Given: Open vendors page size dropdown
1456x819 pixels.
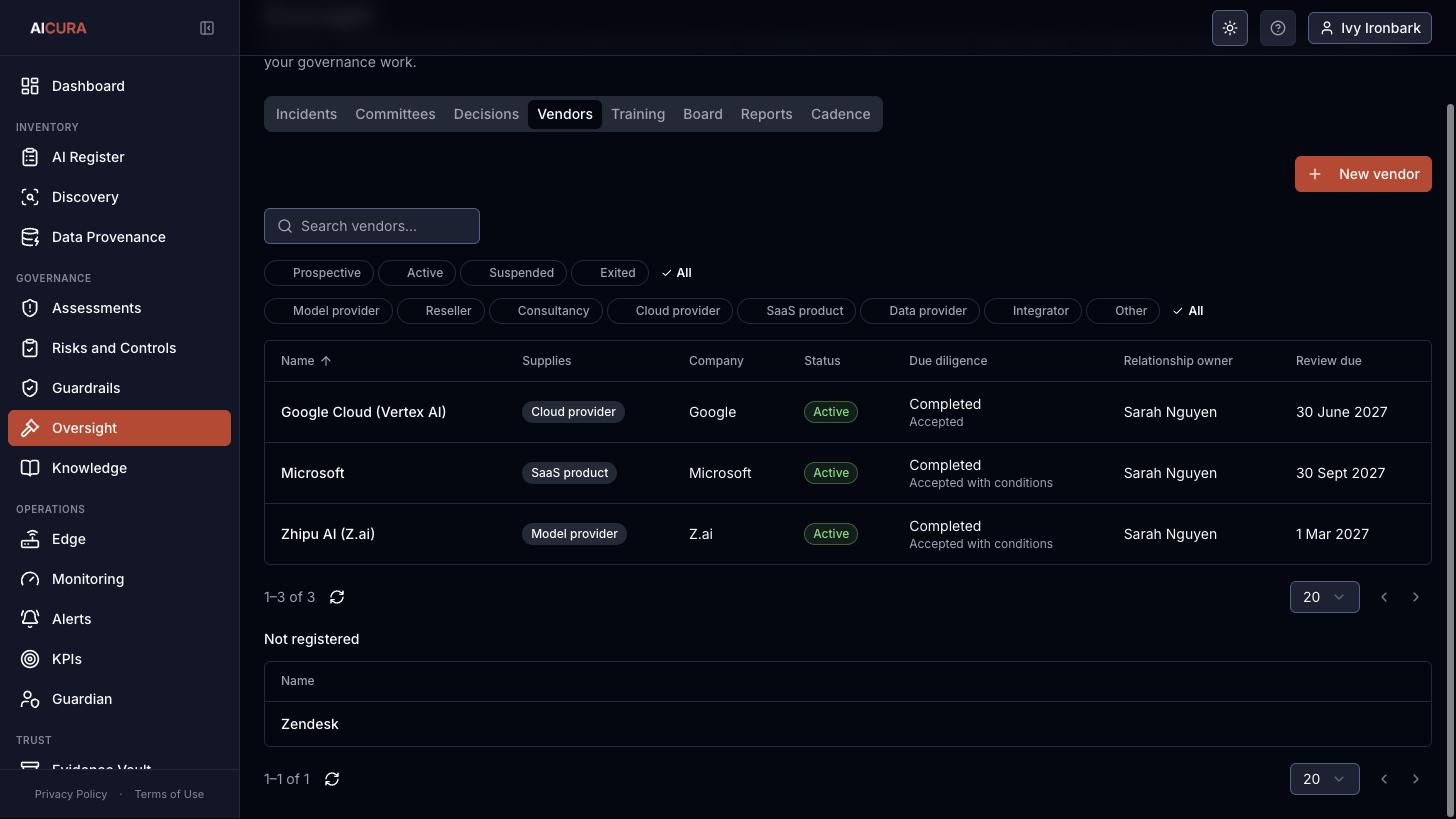Looking at the screenshot, I should coord(1324,597).
